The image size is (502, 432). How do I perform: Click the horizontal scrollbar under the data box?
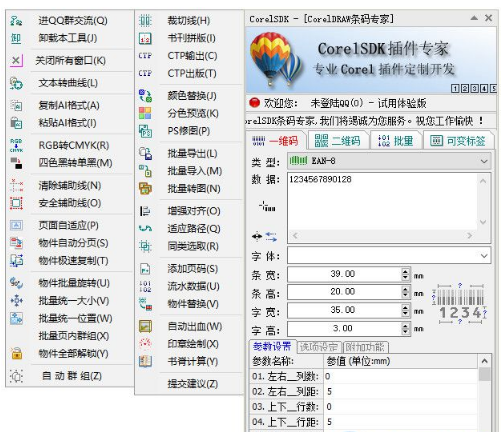pos(383,236)
